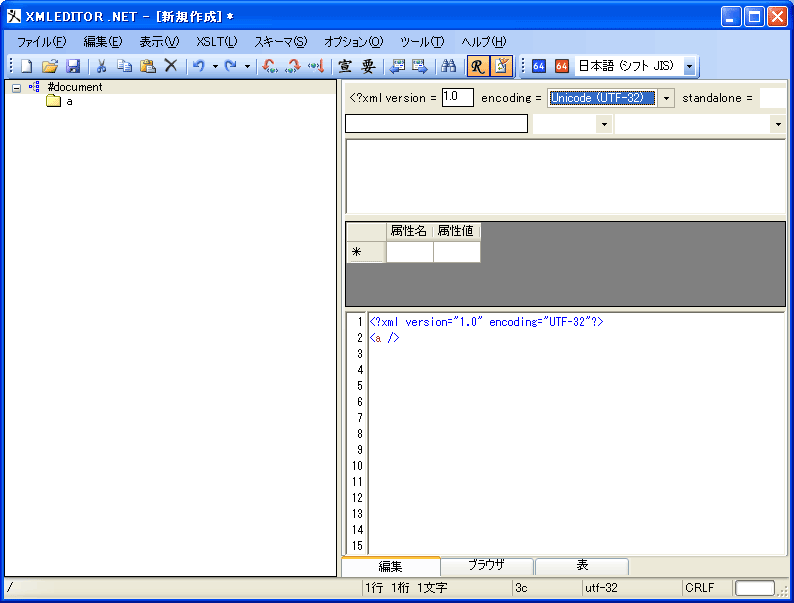
Task: Click the blue 64 Base64 icon
Action: tap(539, 66)
